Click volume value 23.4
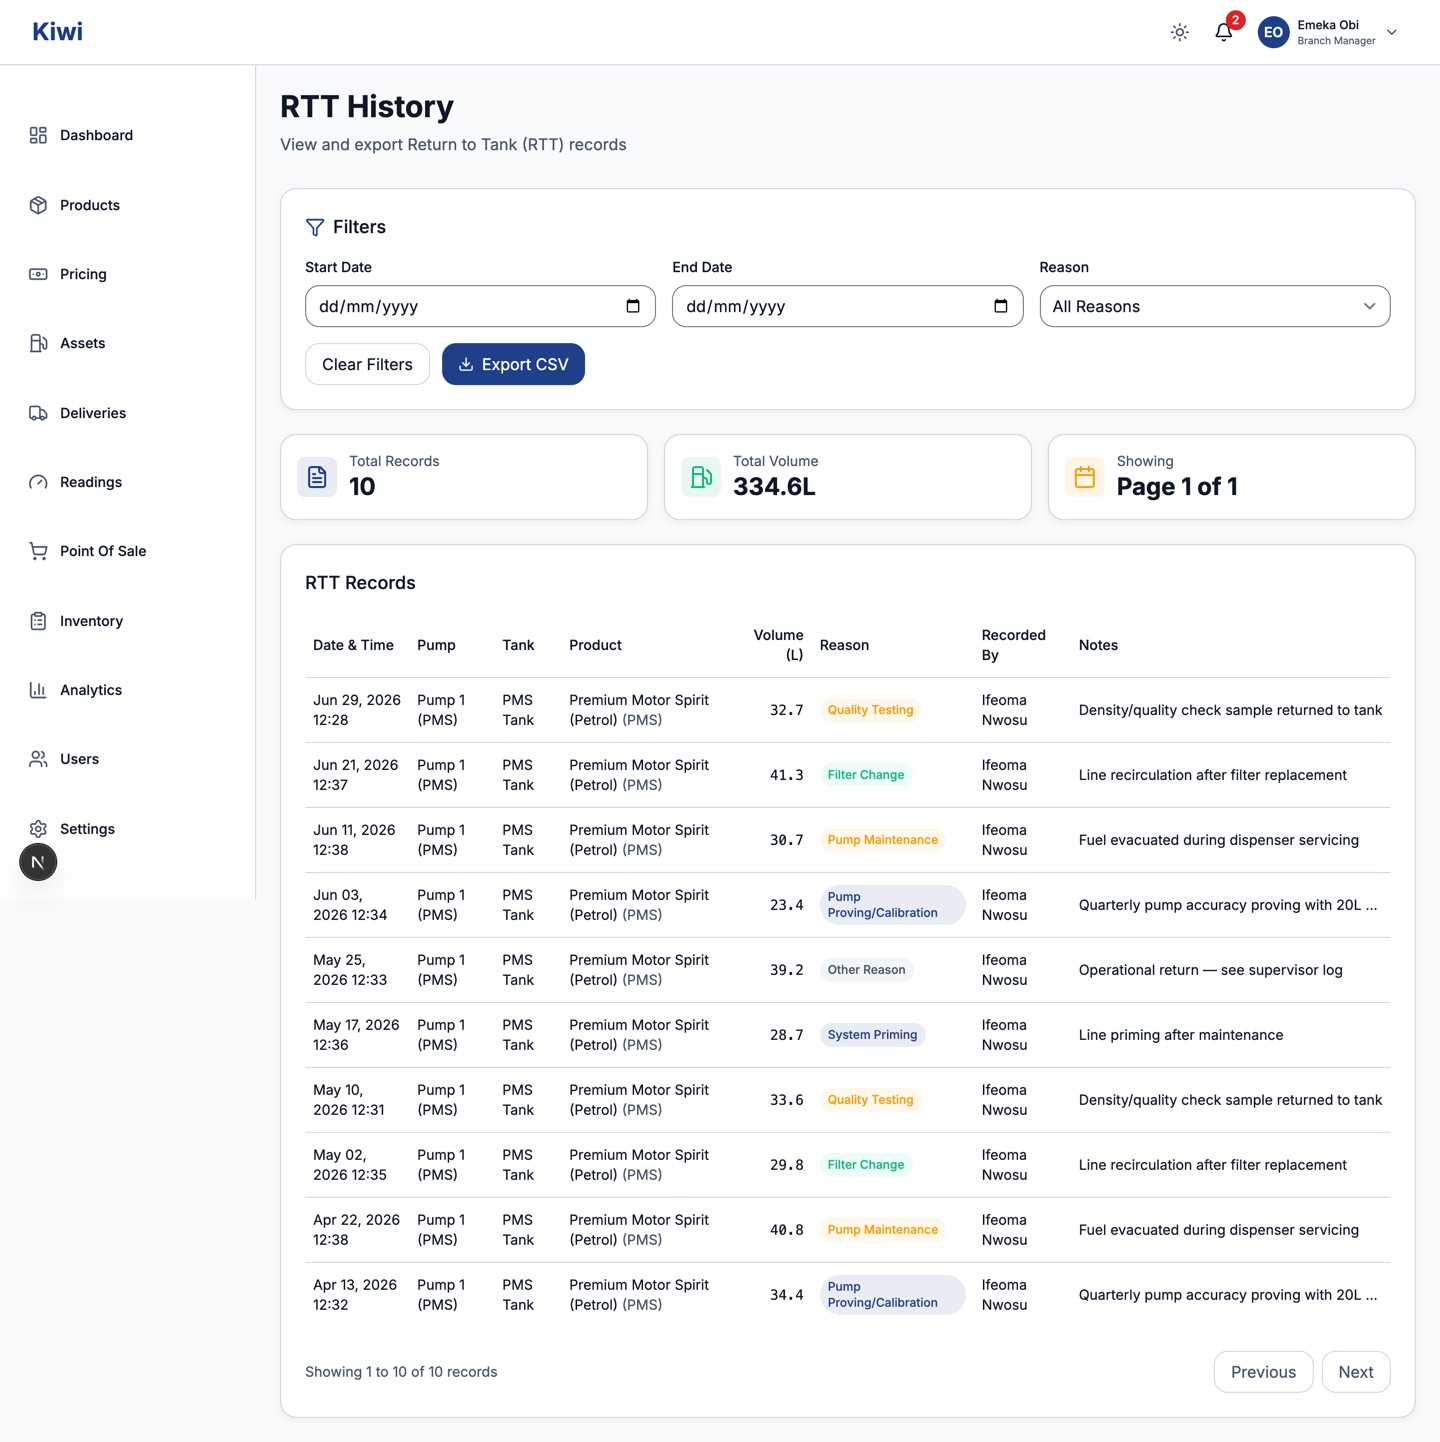This screenshot has height=1442, width=1440. click(786, 905)
